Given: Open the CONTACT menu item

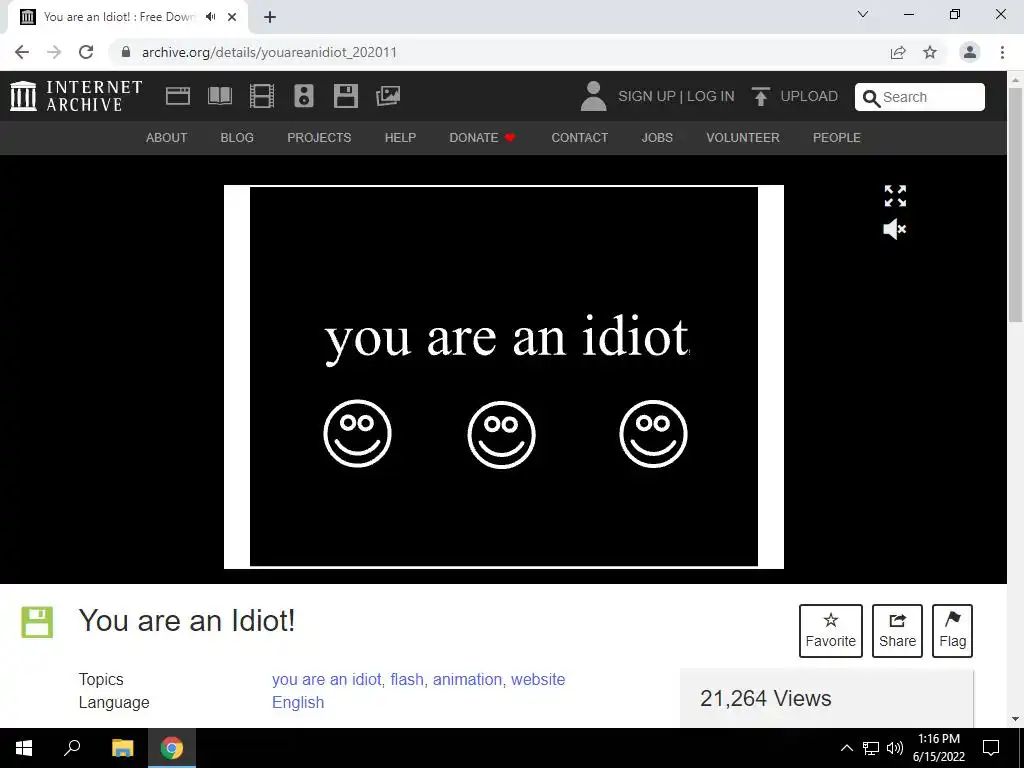Looking at the screenshot, I should click(x=580, y=138).
